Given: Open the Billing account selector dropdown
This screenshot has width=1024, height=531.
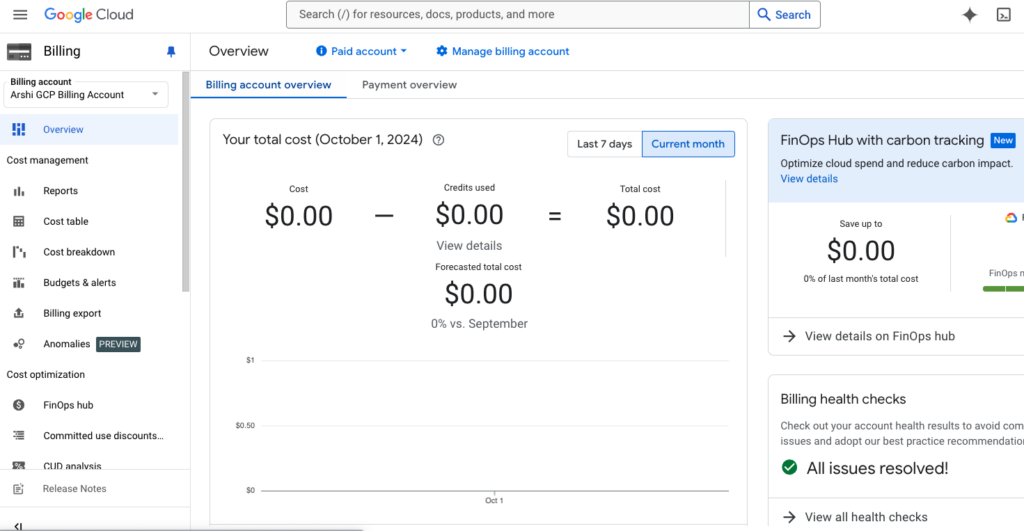Looking at the screenshot, I should tap(86, 95).
